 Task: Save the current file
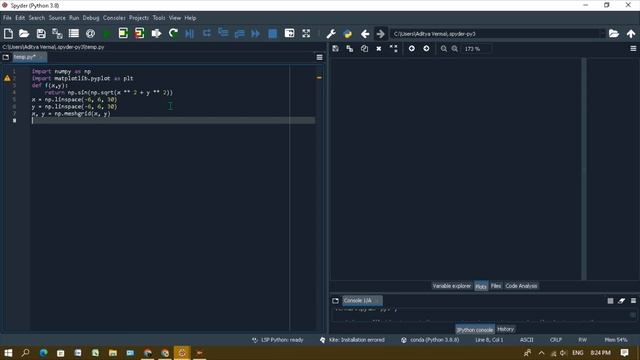pos(41,33)
